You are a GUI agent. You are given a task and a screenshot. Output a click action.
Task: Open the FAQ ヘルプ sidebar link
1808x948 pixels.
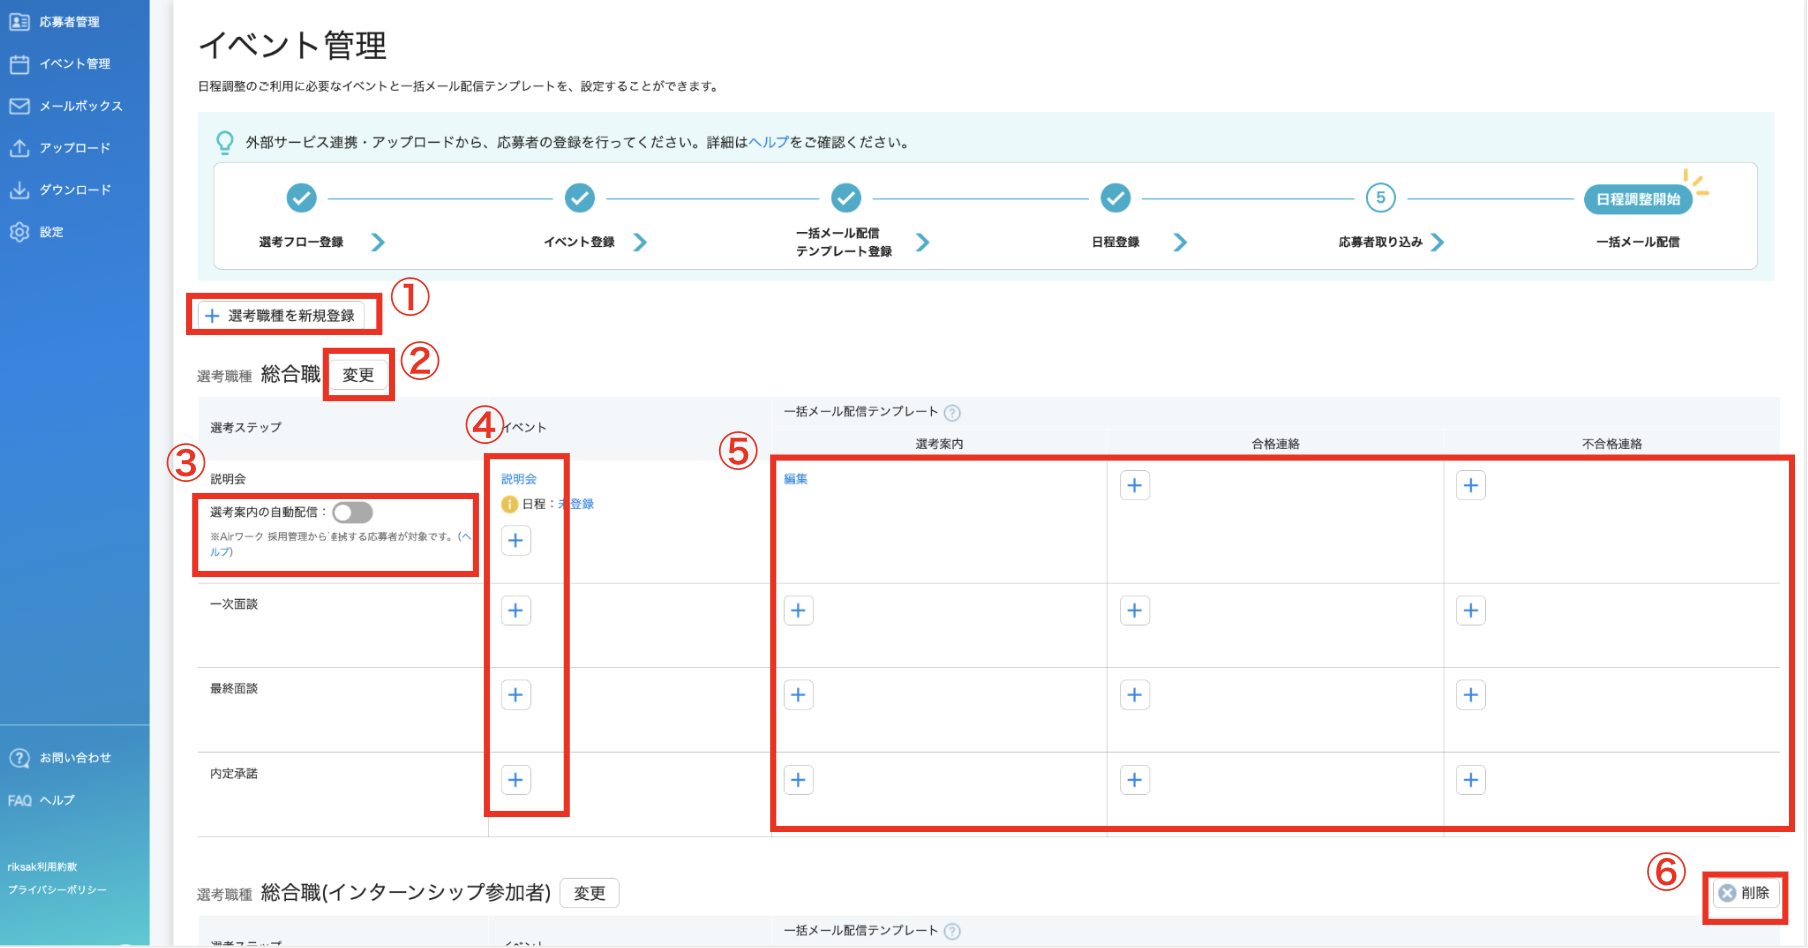click(41, 800)
